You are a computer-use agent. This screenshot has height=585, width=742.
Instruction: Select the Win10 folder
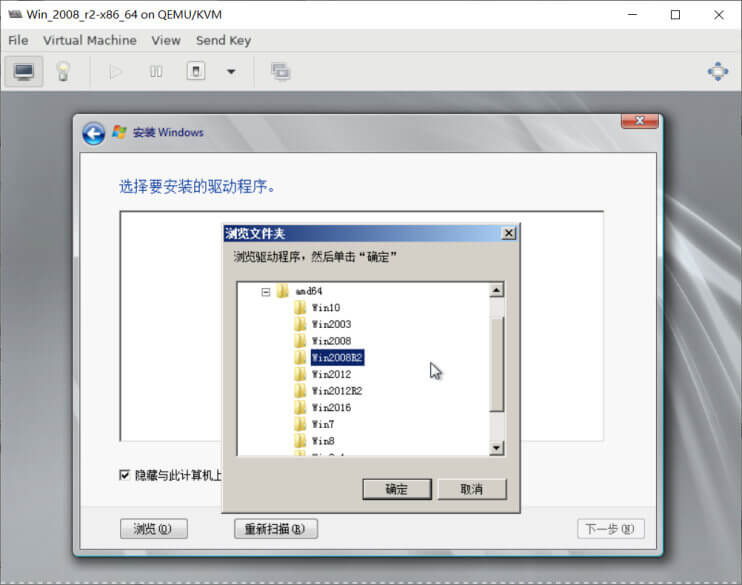tap(326, 308)
